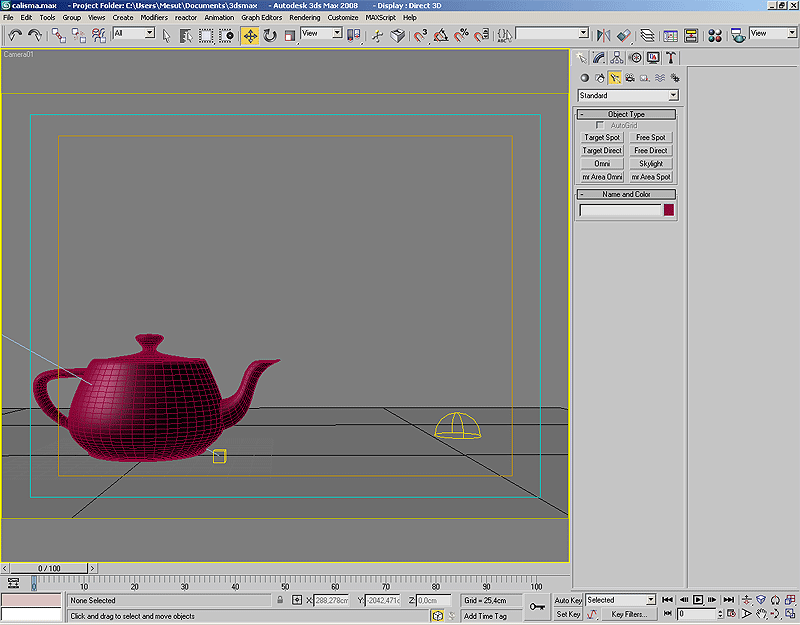The image size is (800, 625).
Task: Open the Rendering menu
Action: (x=305, y=17)
